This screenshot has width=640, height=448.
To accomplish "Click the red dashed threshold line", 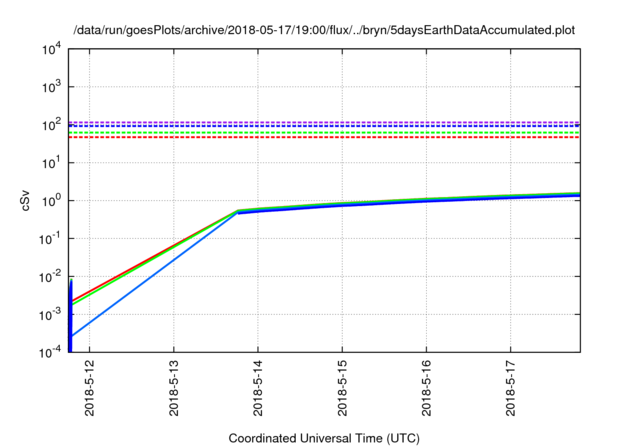I will (x=324, y=137).
